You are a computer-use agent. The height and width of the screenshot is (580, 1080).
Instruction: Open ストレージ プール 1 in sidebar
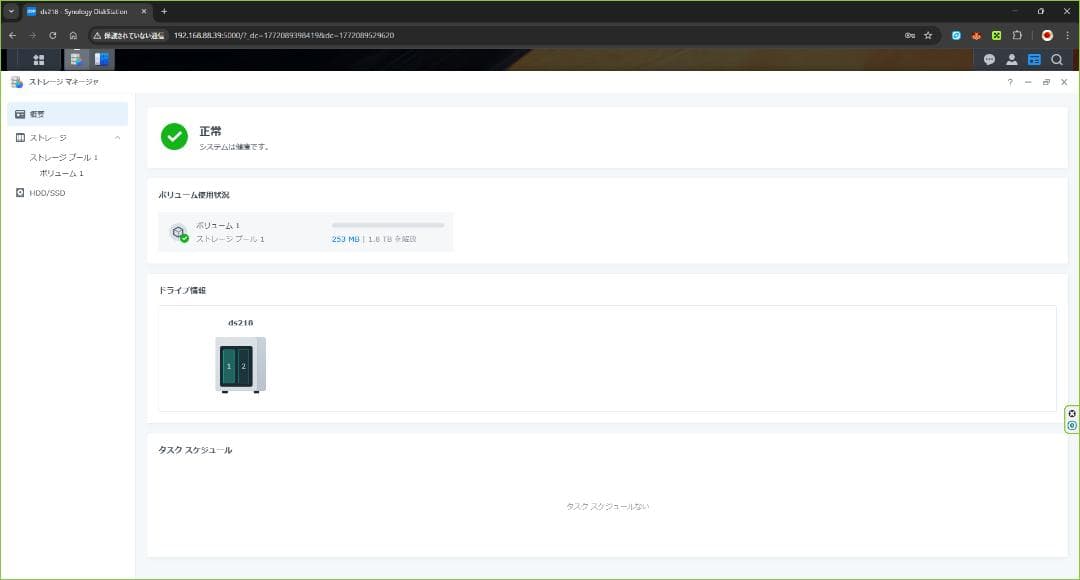[63, 157]
